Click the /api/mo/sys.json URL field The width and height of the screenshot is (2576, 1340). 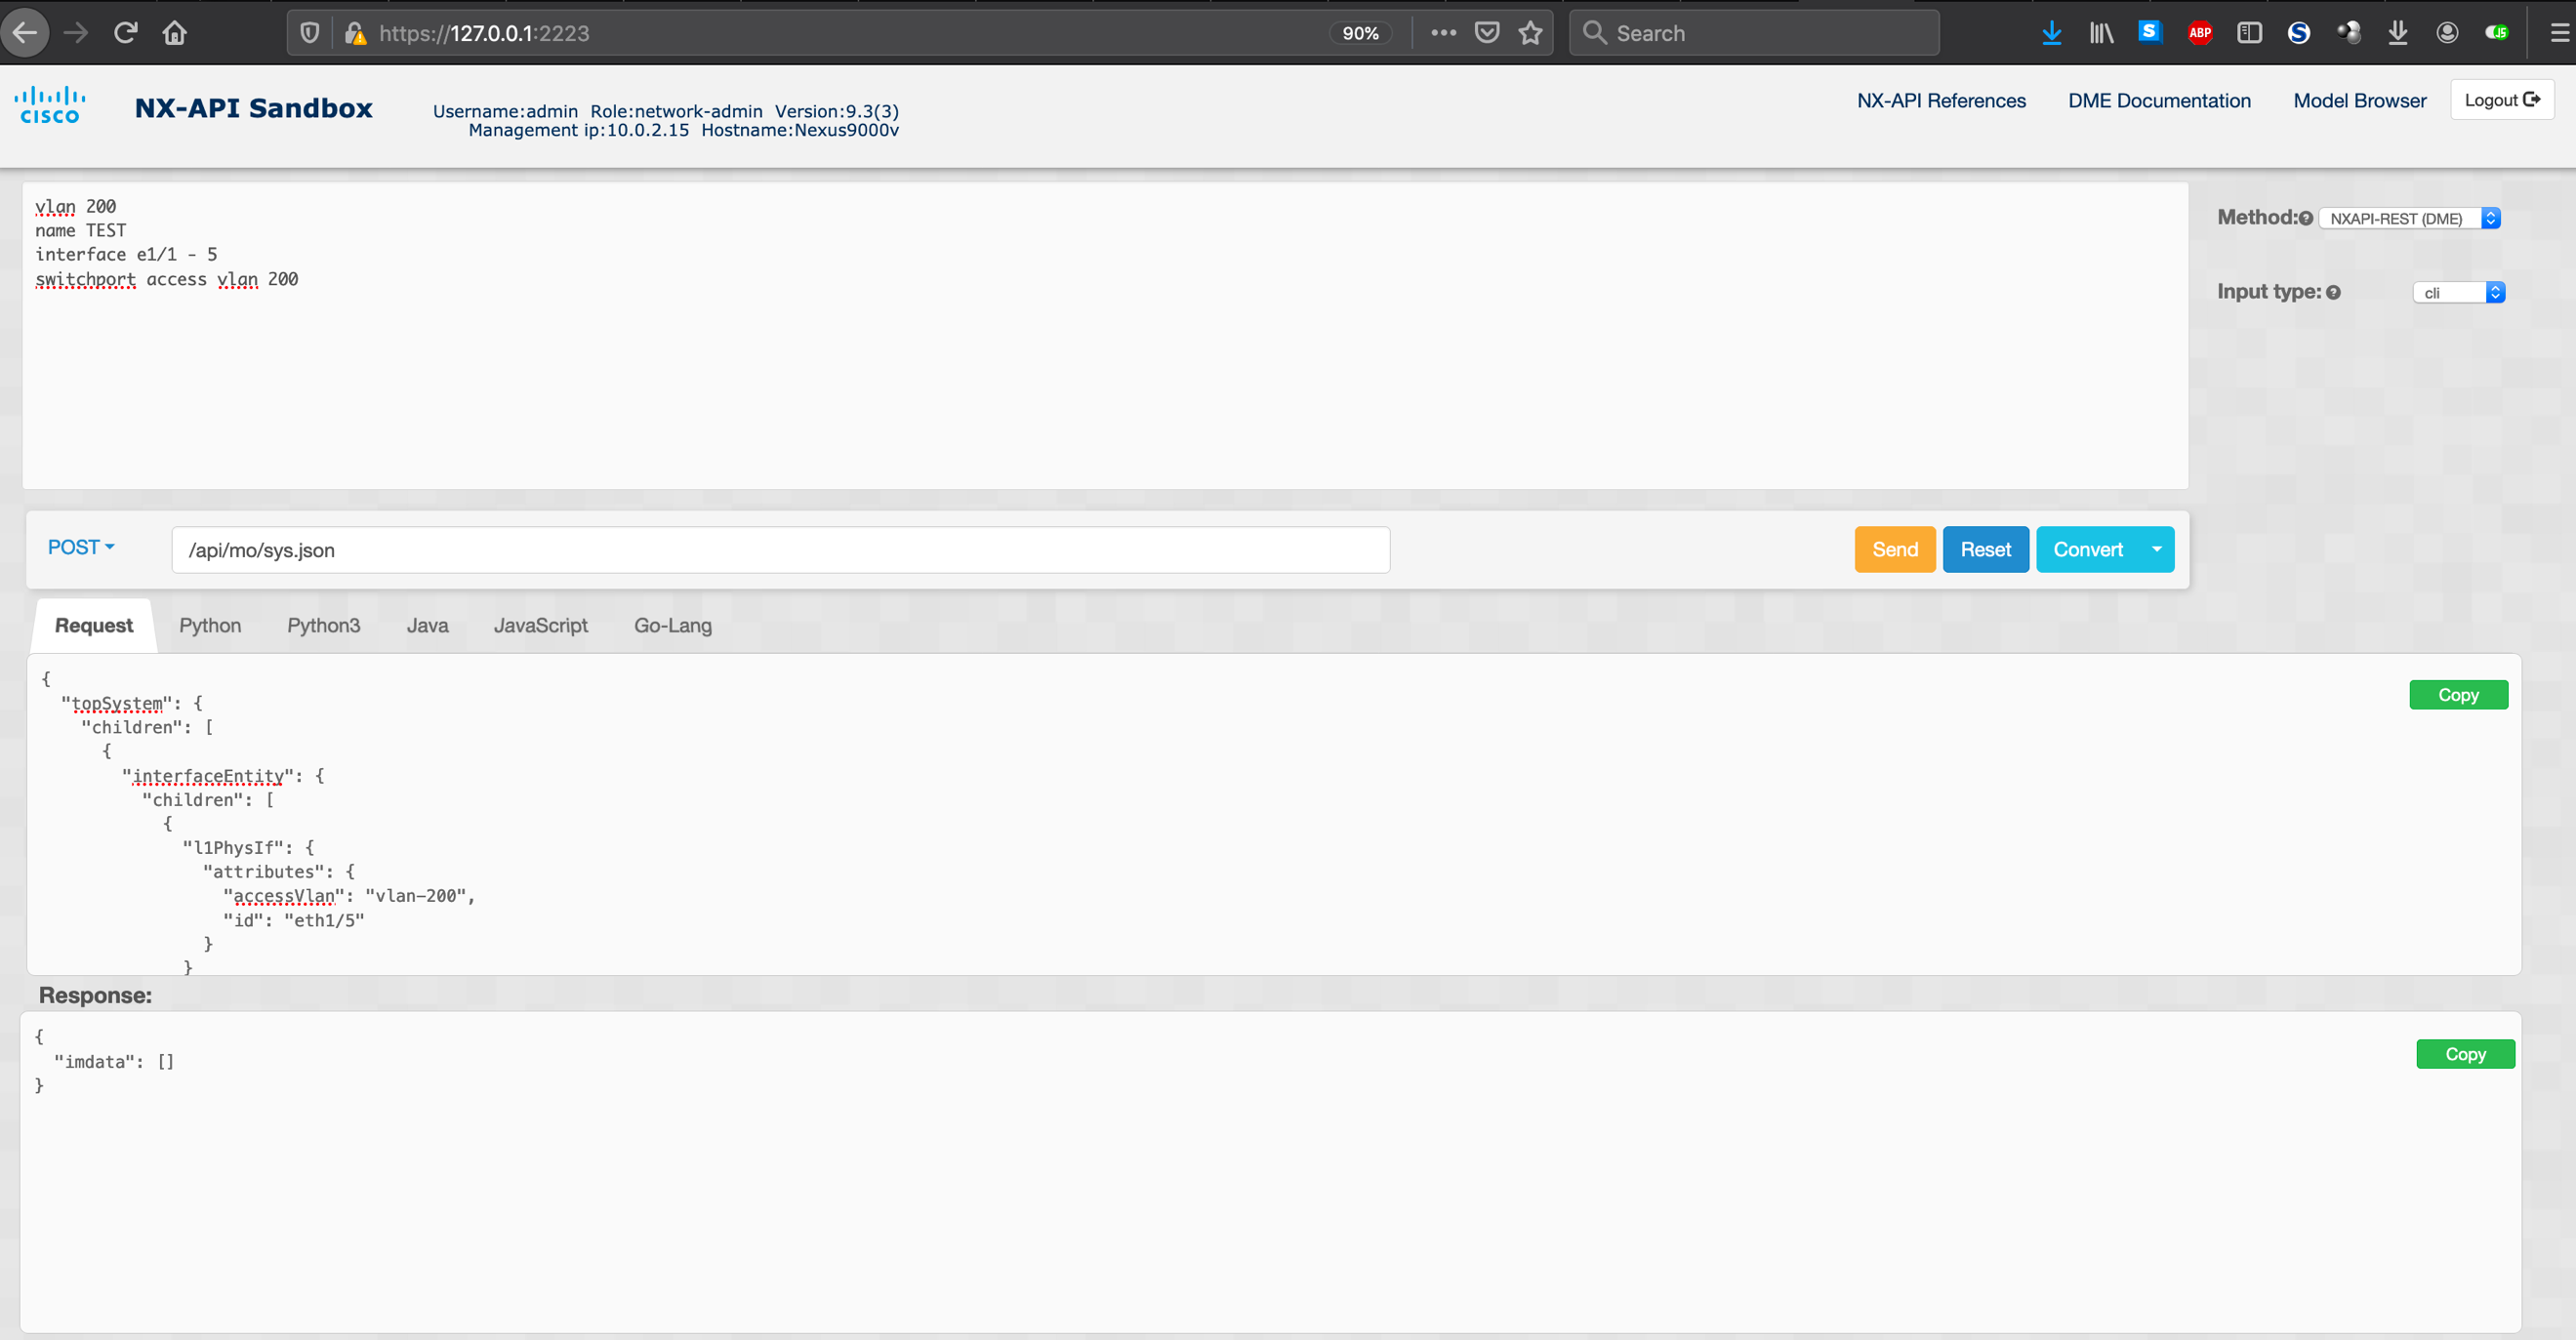tap(781, 549)
